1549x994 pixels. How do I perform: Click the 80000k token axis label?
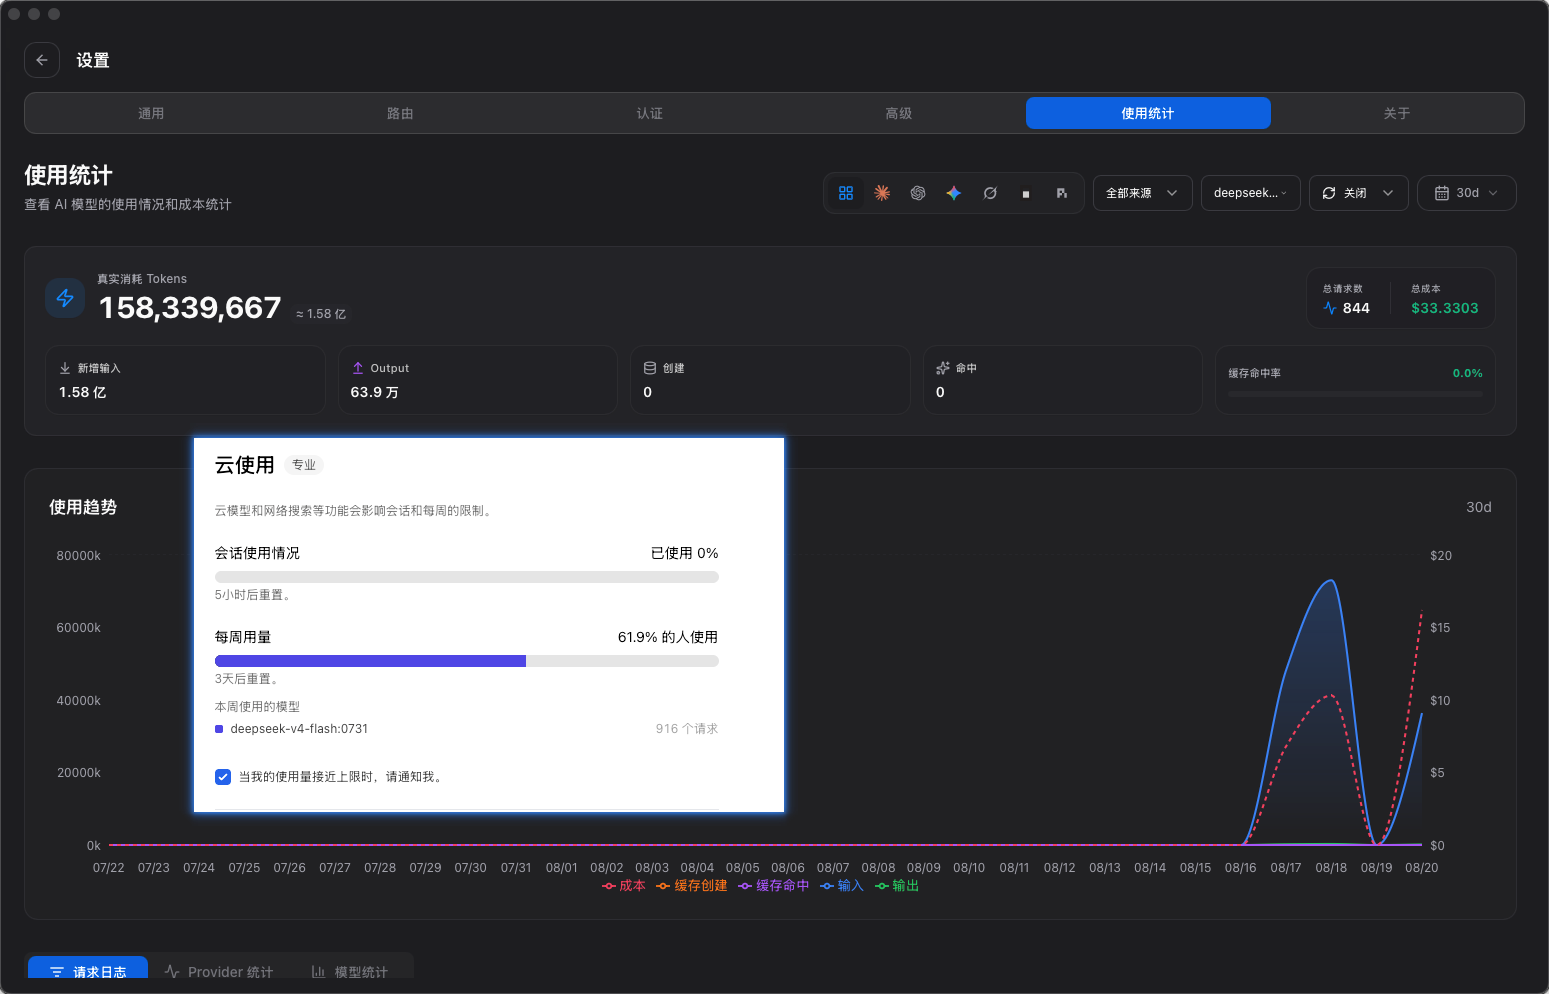pyautogui.click(x=79, y=556)
